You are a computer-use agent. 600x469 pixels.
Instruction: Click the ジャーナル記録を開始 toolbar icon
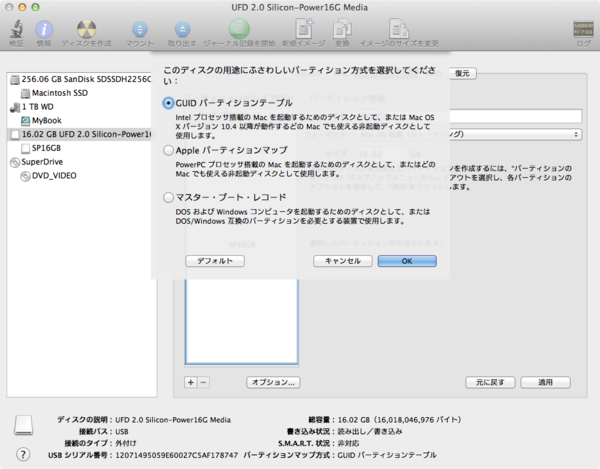point(239,29)
